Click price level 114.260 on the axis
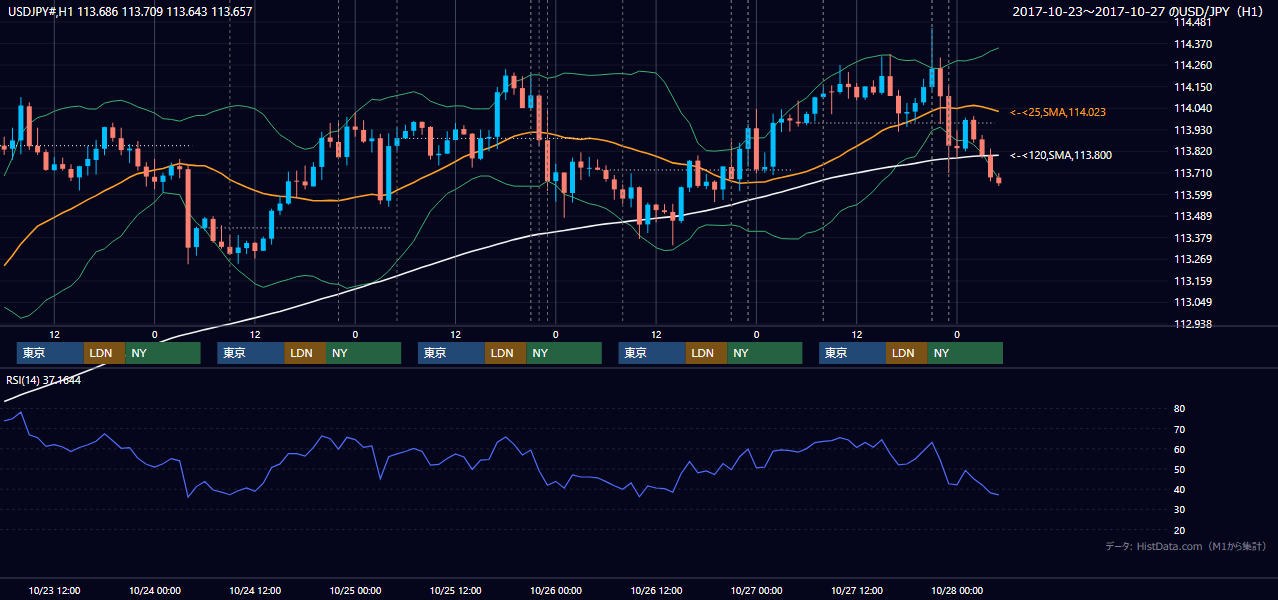This screenshot has width=1278, height=600. pos(1192,65)
